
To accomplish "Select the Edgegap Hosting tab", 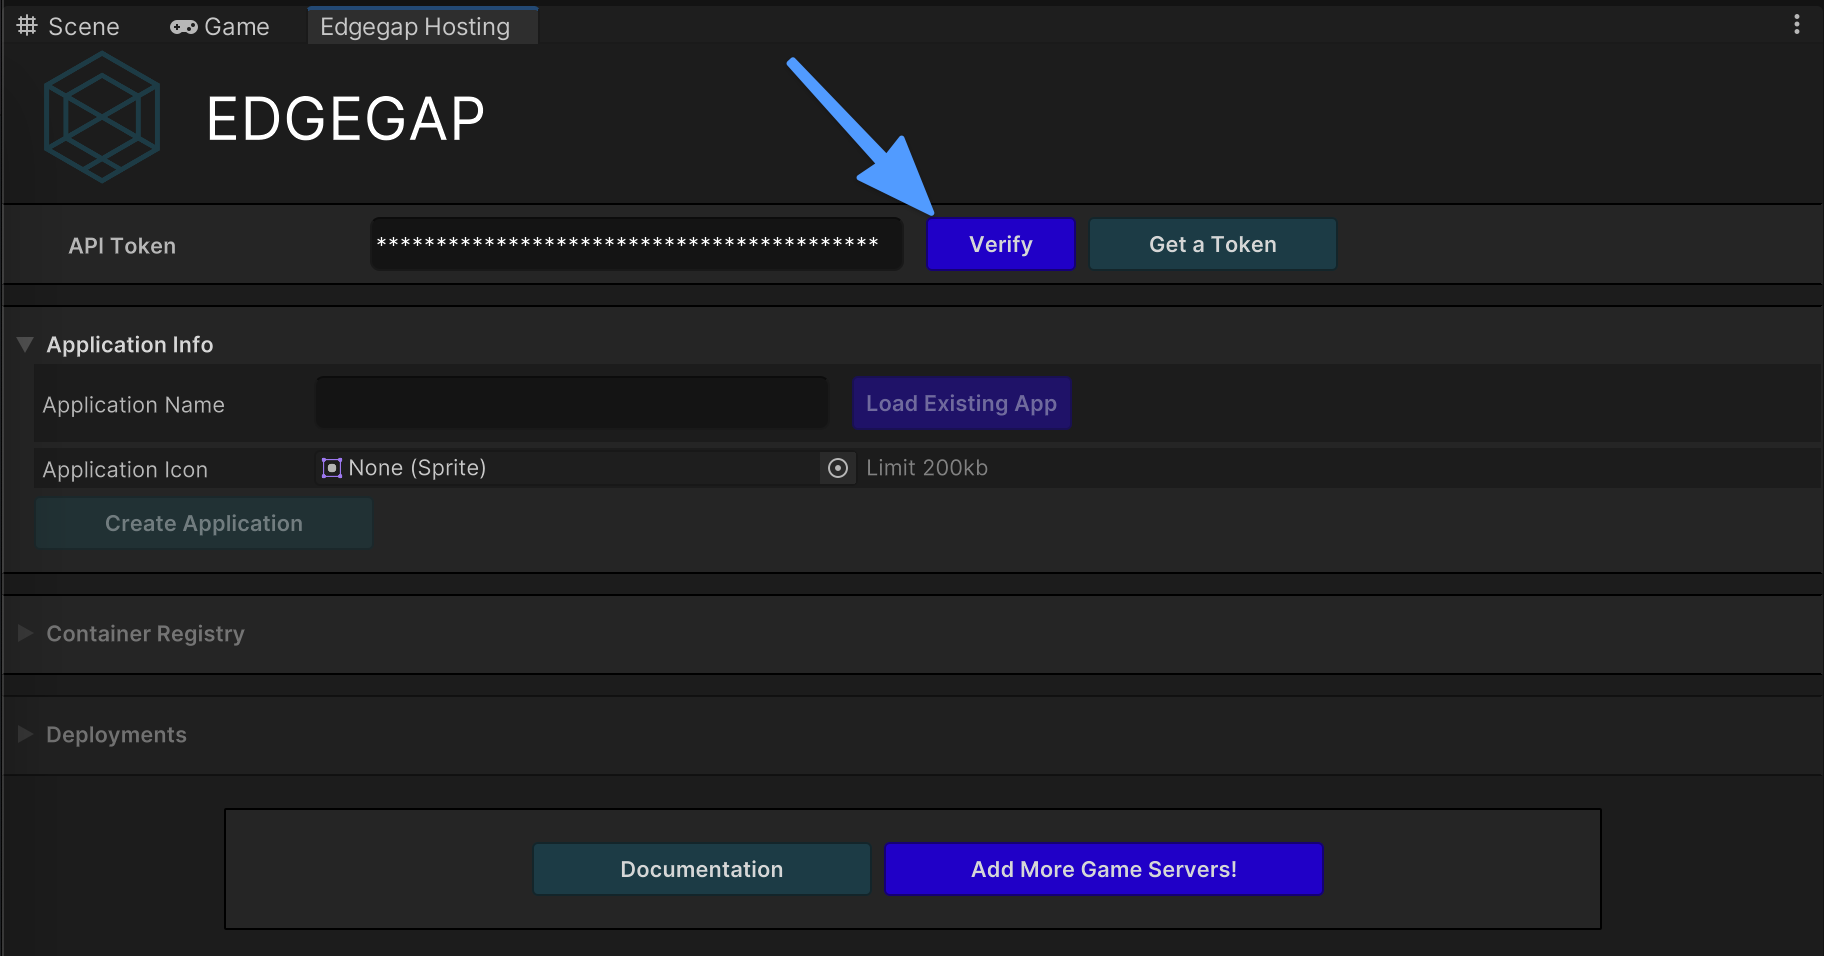I will click(x=415, y=27).
